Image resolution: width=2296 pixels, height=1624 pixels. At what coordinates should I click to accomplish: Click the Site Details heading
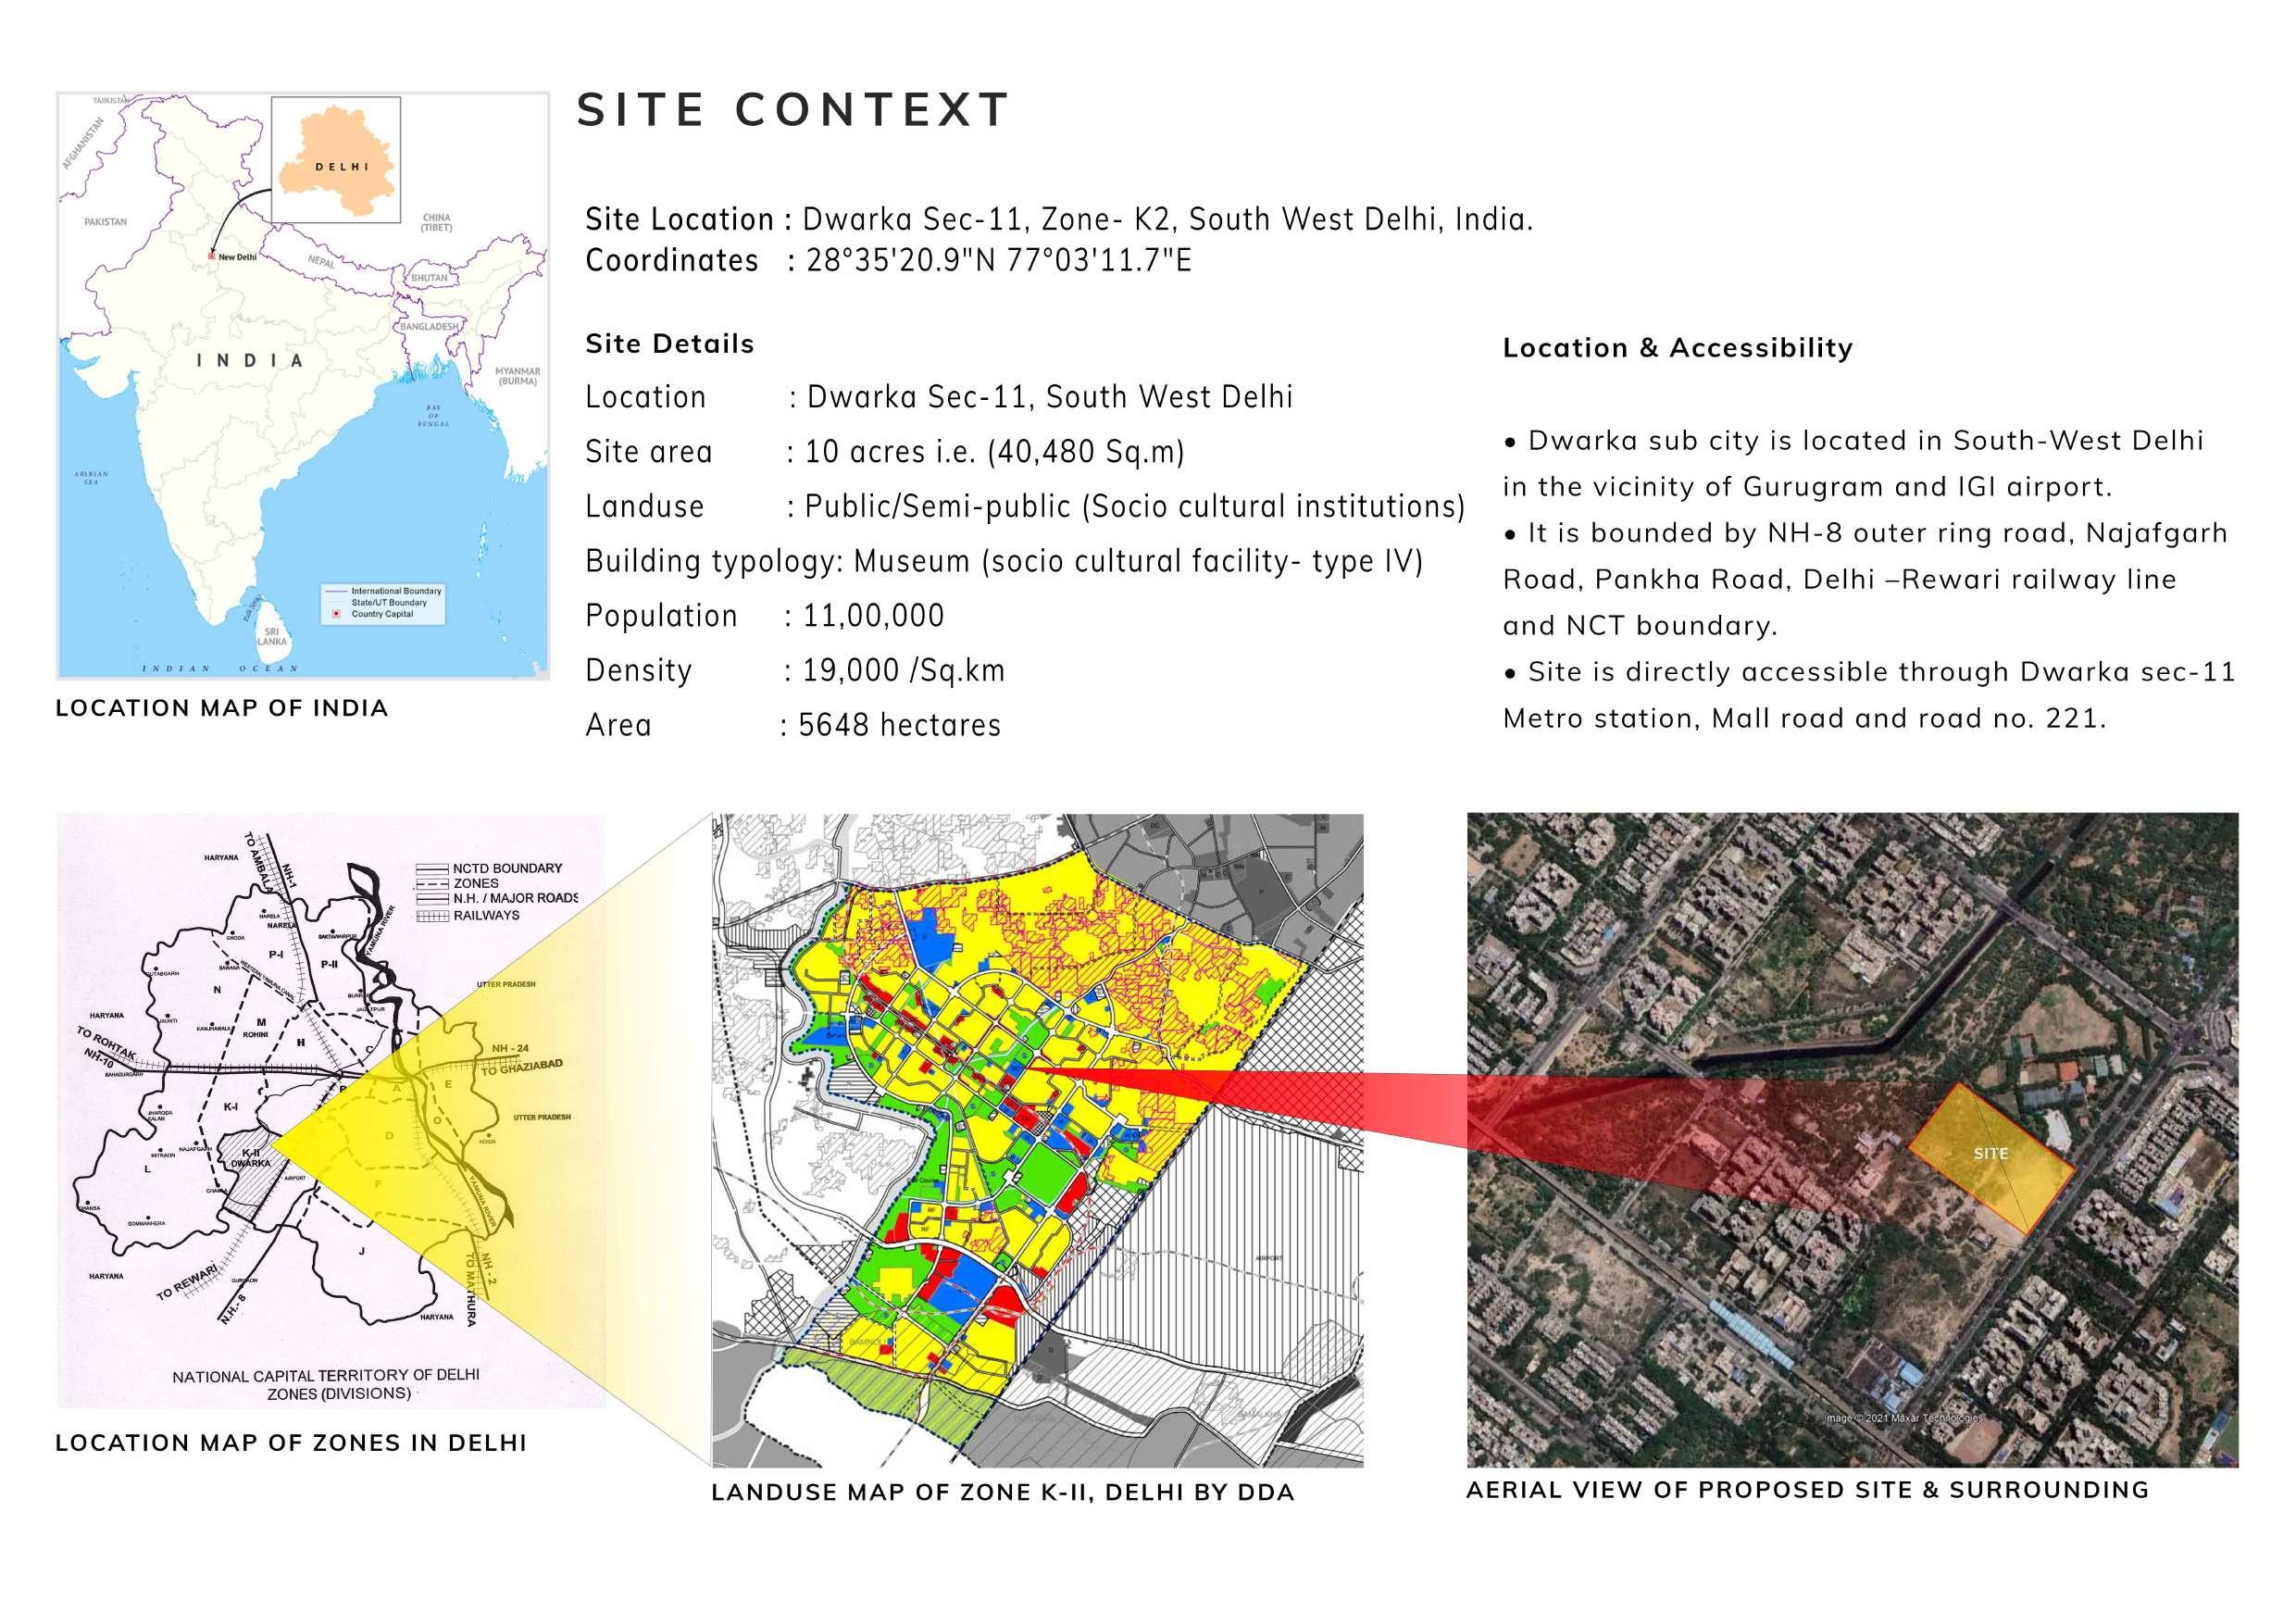[669, 344]
